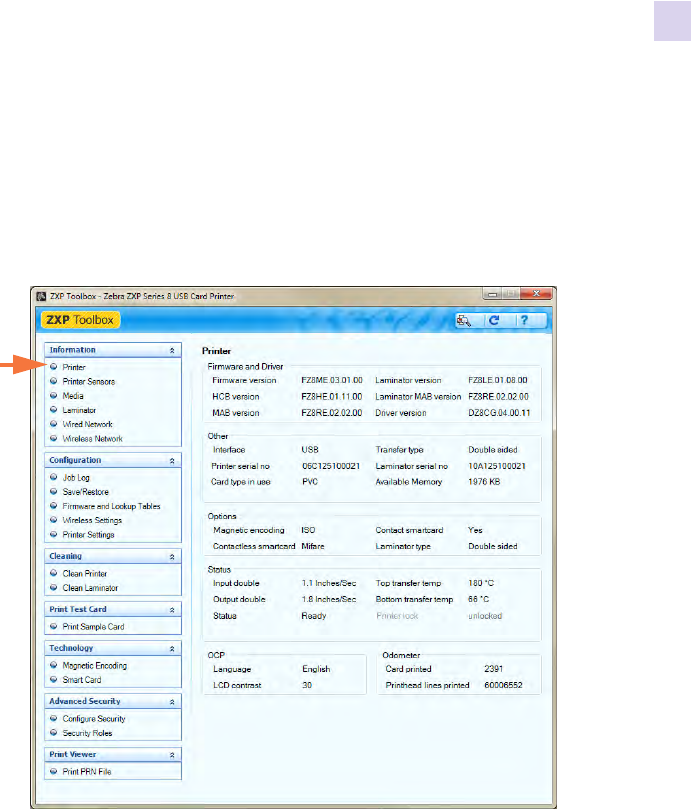Select Printer under Information
The image size is (693, 809).
click(74, 367)
